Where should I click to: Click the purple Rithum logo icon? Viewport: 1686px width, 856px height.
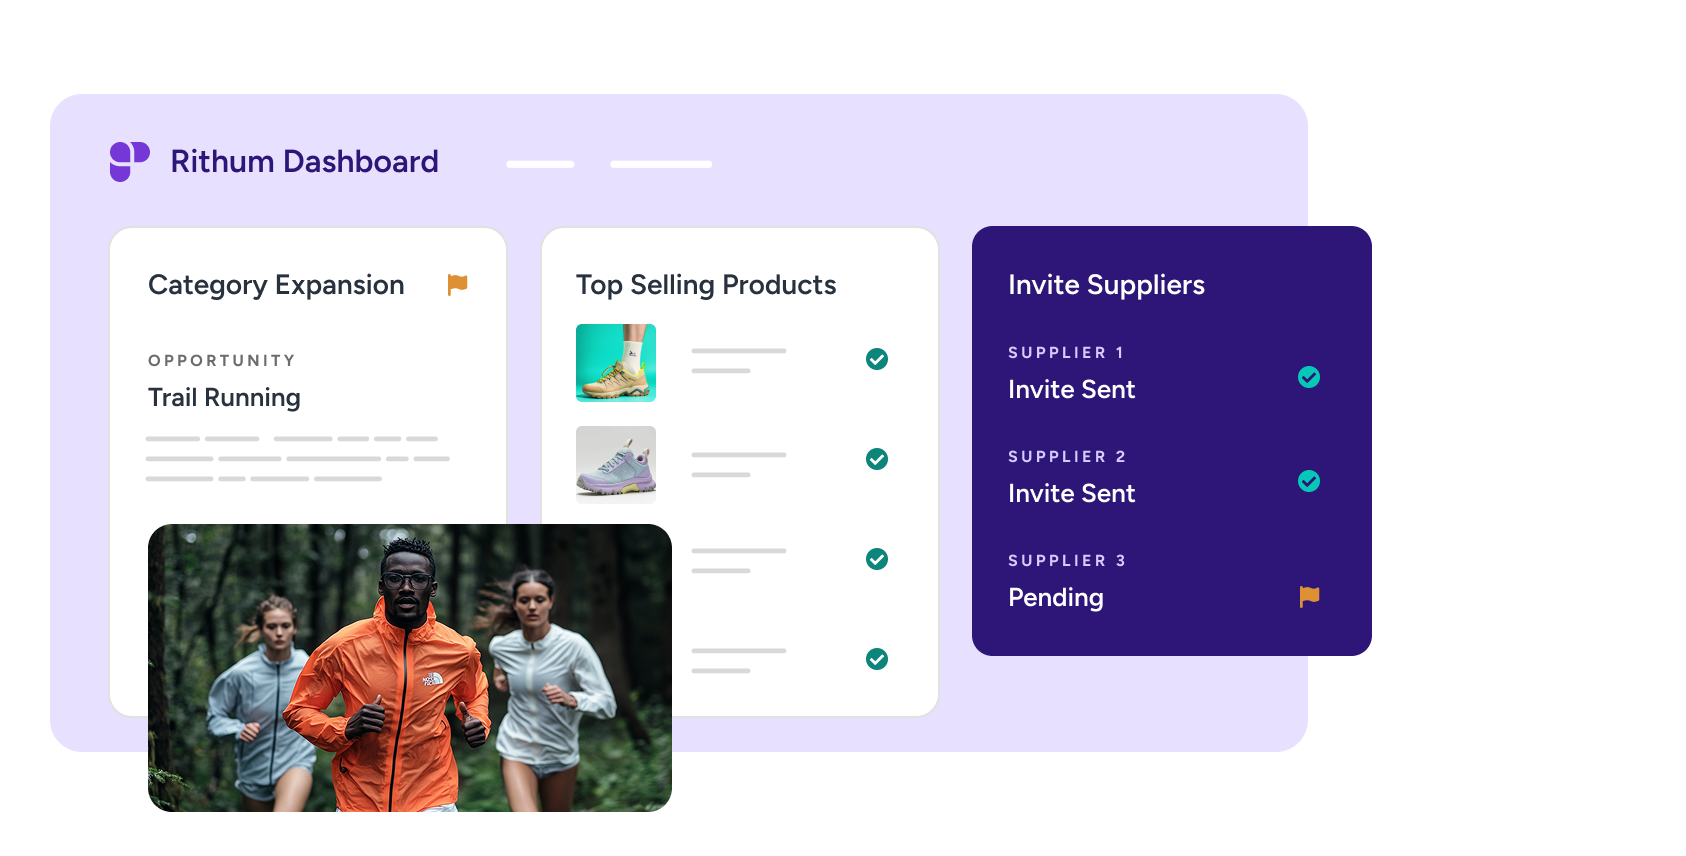[130, 161]
